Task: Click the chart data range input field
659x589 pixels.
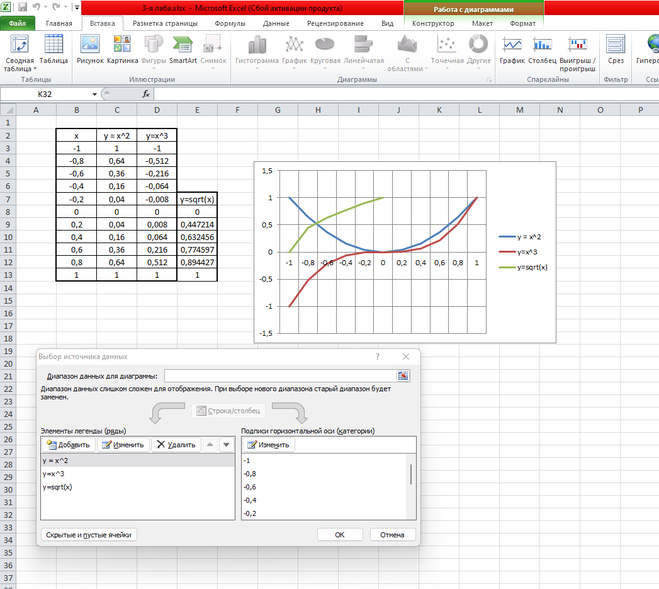Action: click(280, 376)
